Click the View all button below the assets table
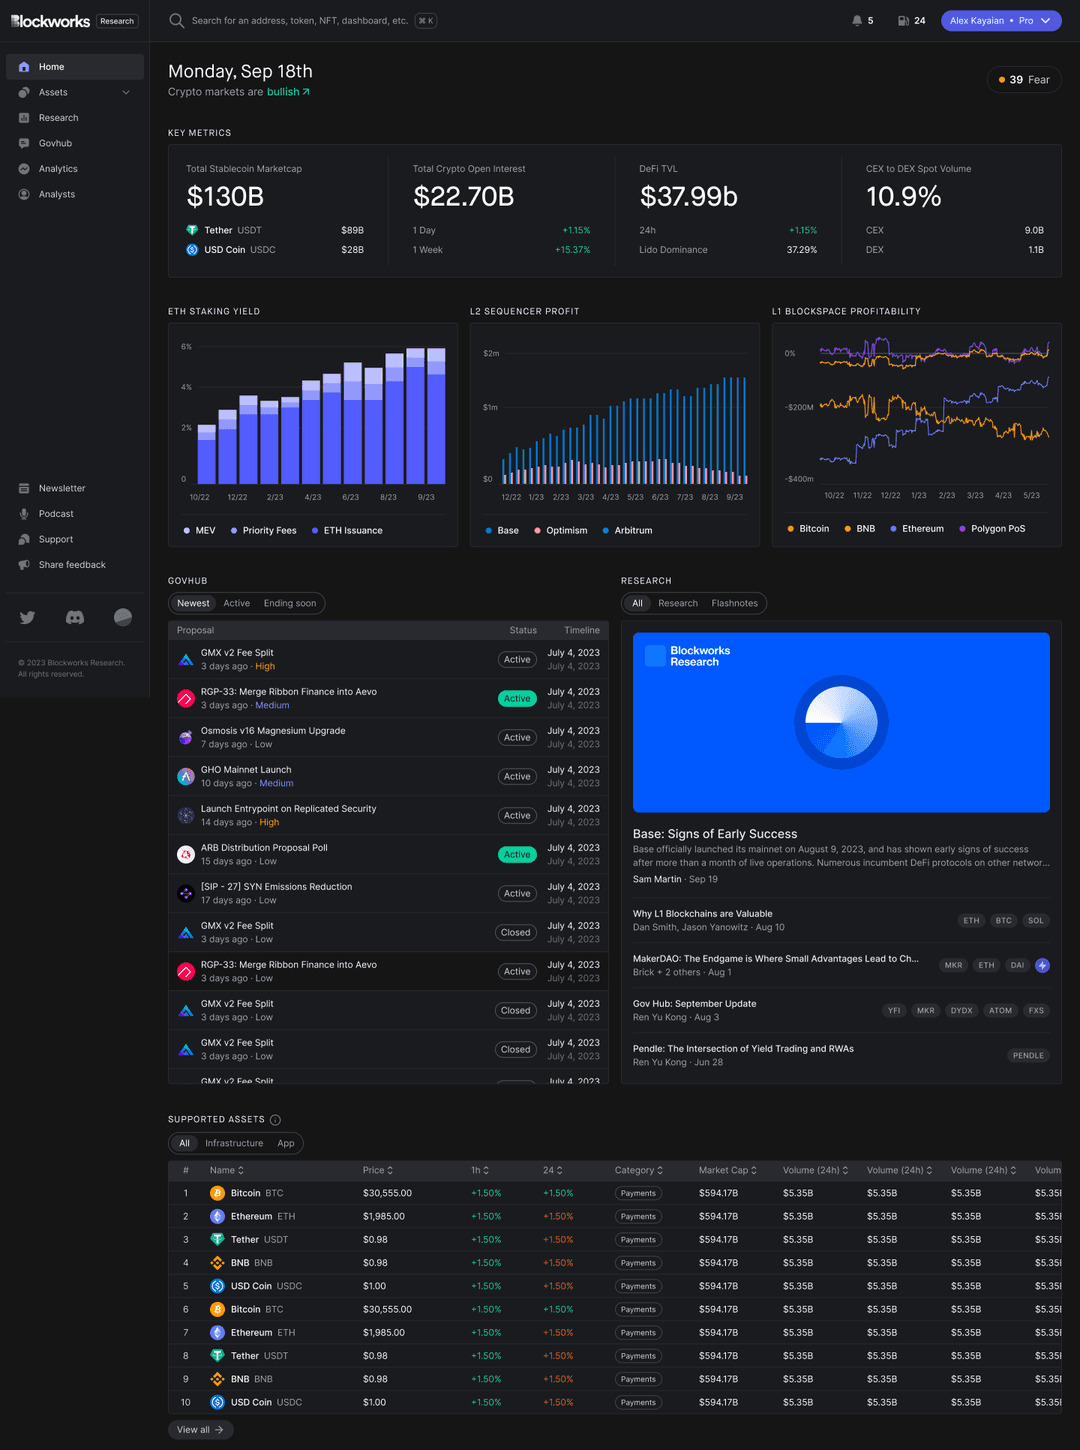This screenshot has width=1080, height=1450. click(200, 1430)
